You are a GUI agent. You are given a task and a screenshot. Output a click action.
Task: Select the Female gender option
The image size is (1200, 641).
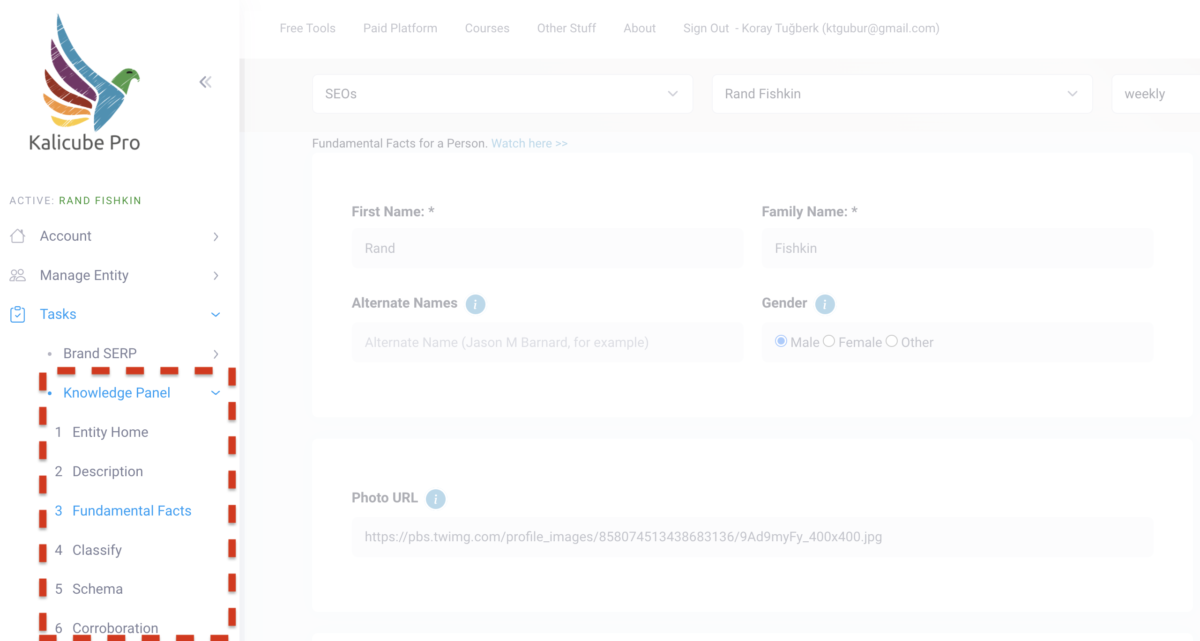tap(828, 342)
